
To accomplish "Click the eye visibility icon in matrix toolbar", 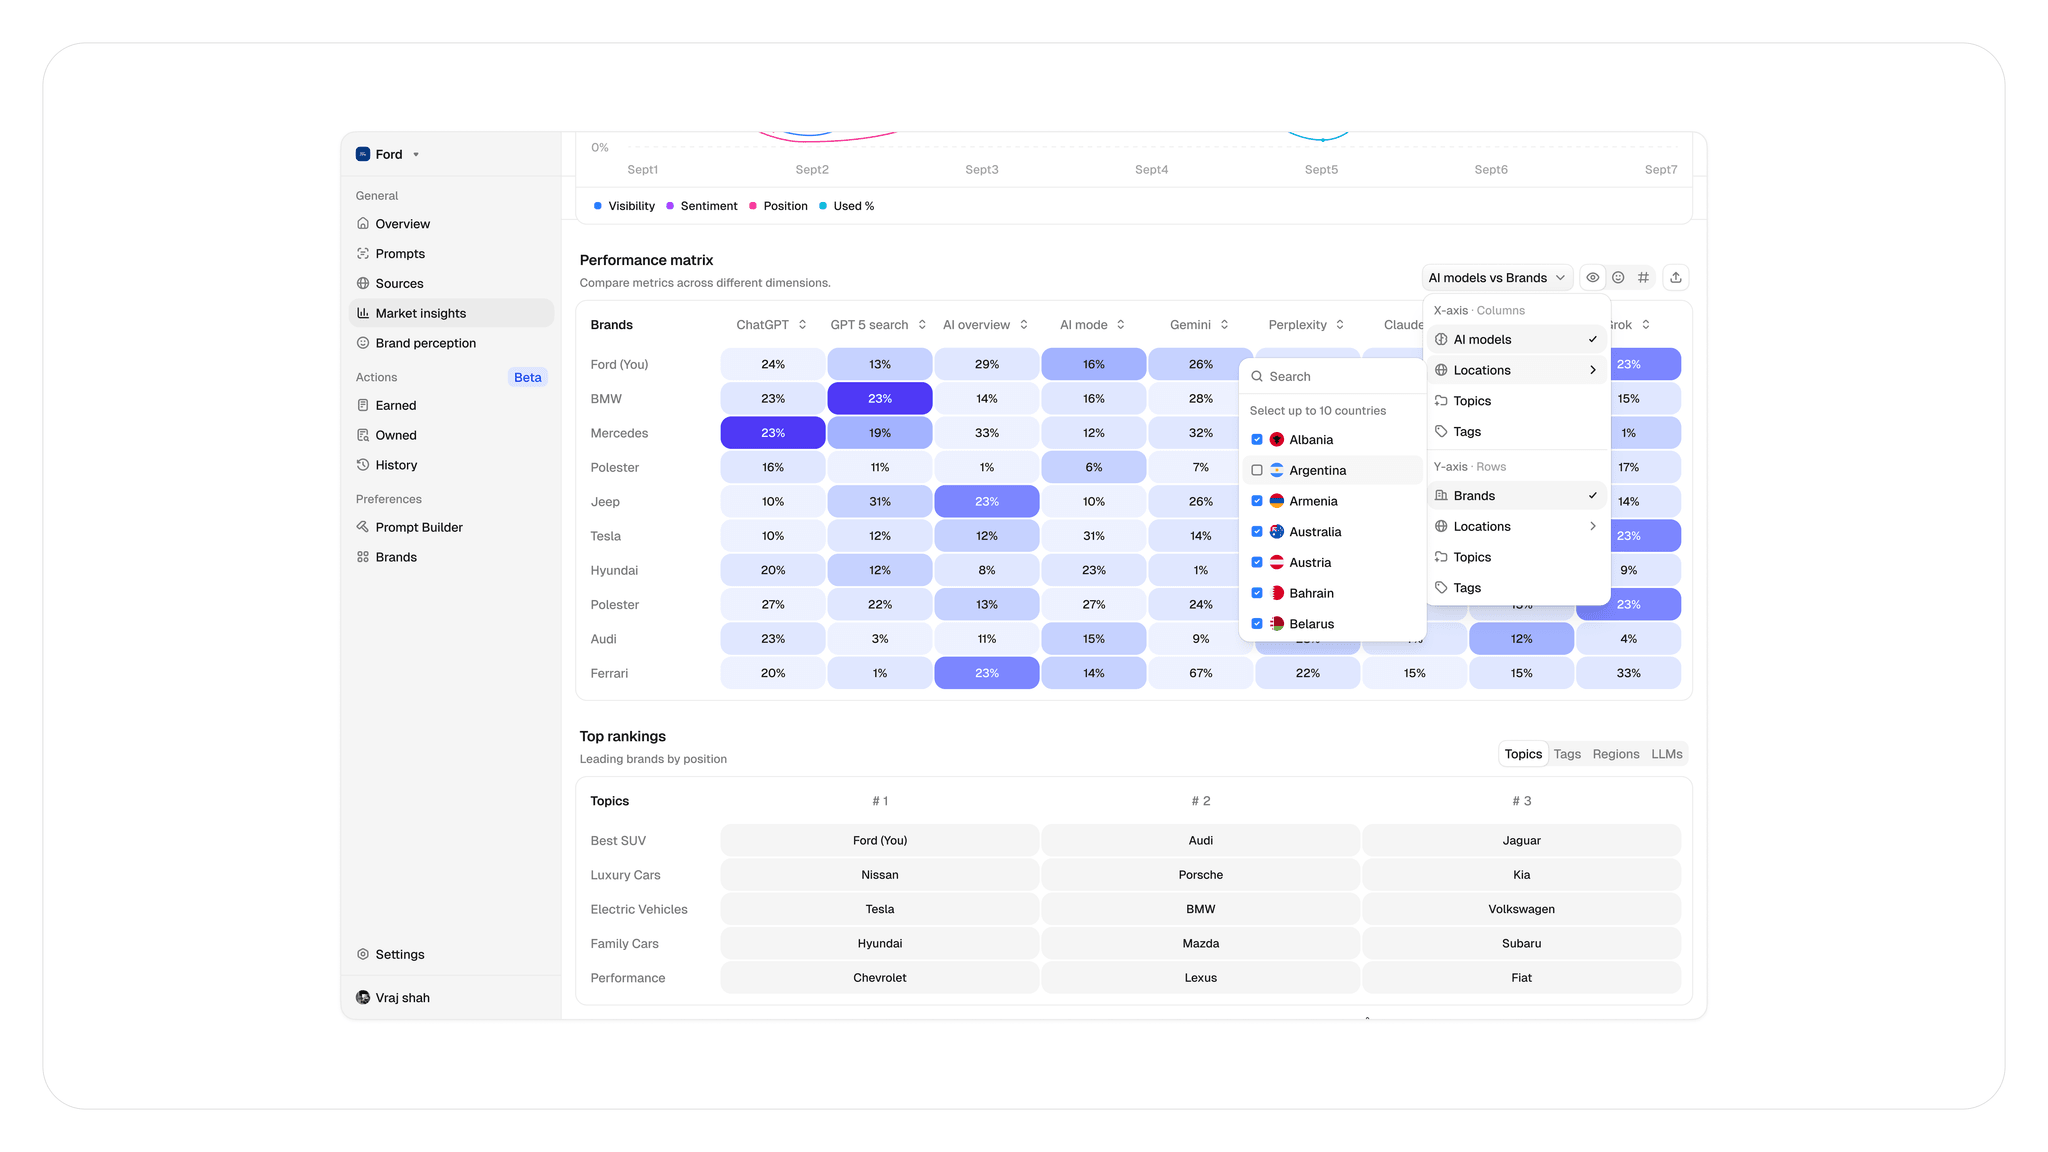I will (x=1592, y=278).
